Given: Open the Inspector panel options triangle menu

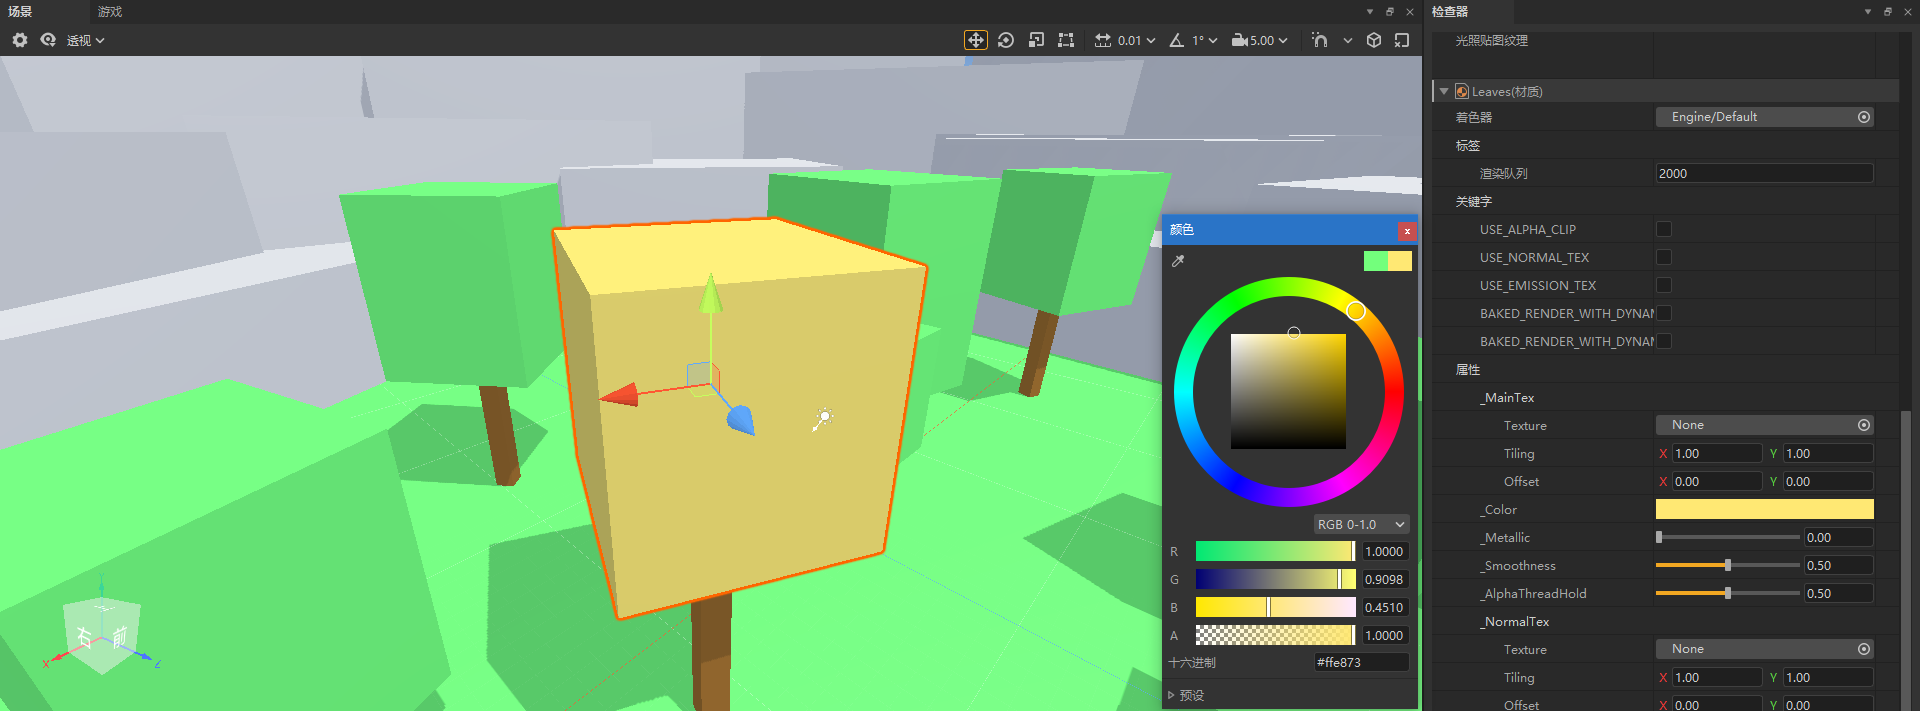Looking at the screenshot, I should 1868,12.
